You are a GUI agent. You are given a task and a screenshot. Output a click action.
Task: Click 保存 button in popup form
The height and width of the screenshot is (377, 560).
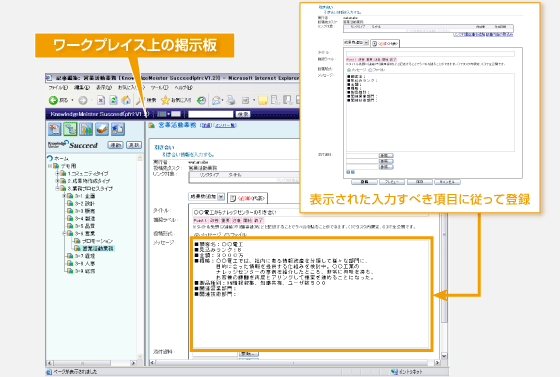pyautogui.click(x=420, y=182)
